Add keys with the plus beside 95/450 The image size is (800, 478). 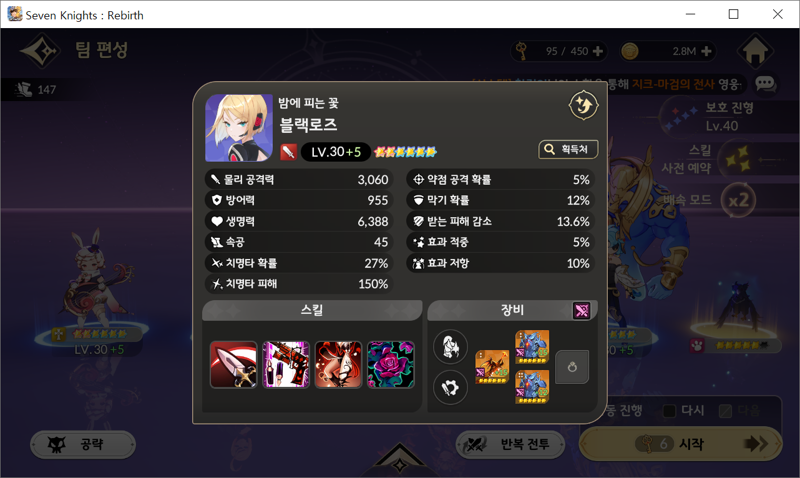point(597,51)
